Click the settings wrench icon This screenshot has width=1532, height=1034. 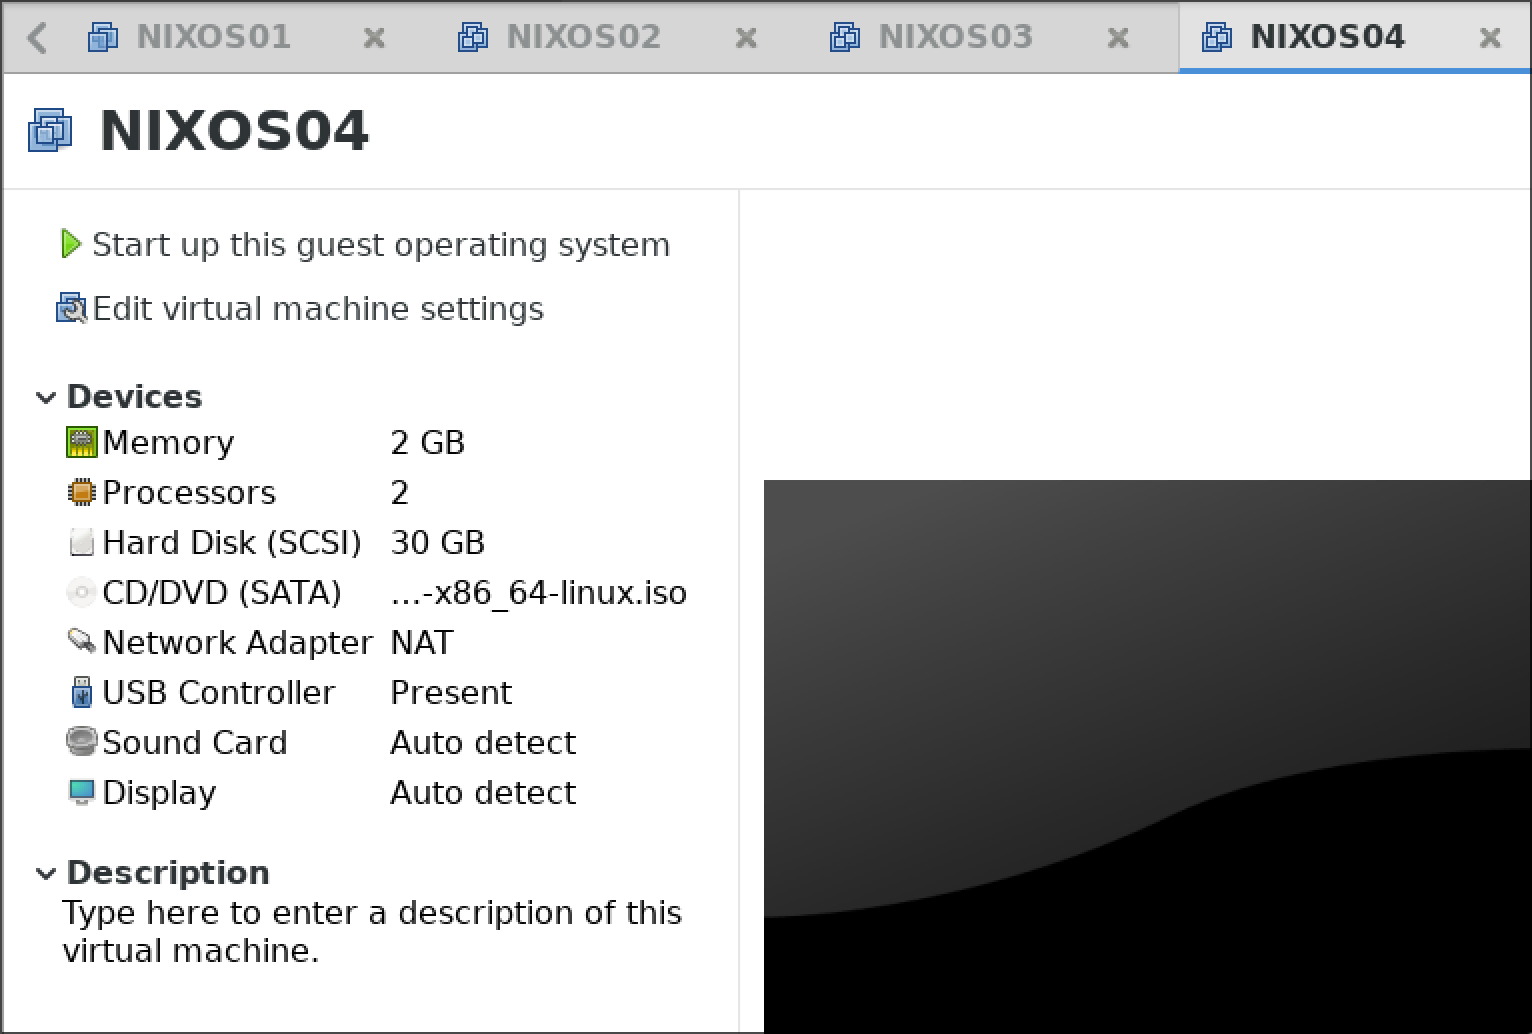pos(72,309)
